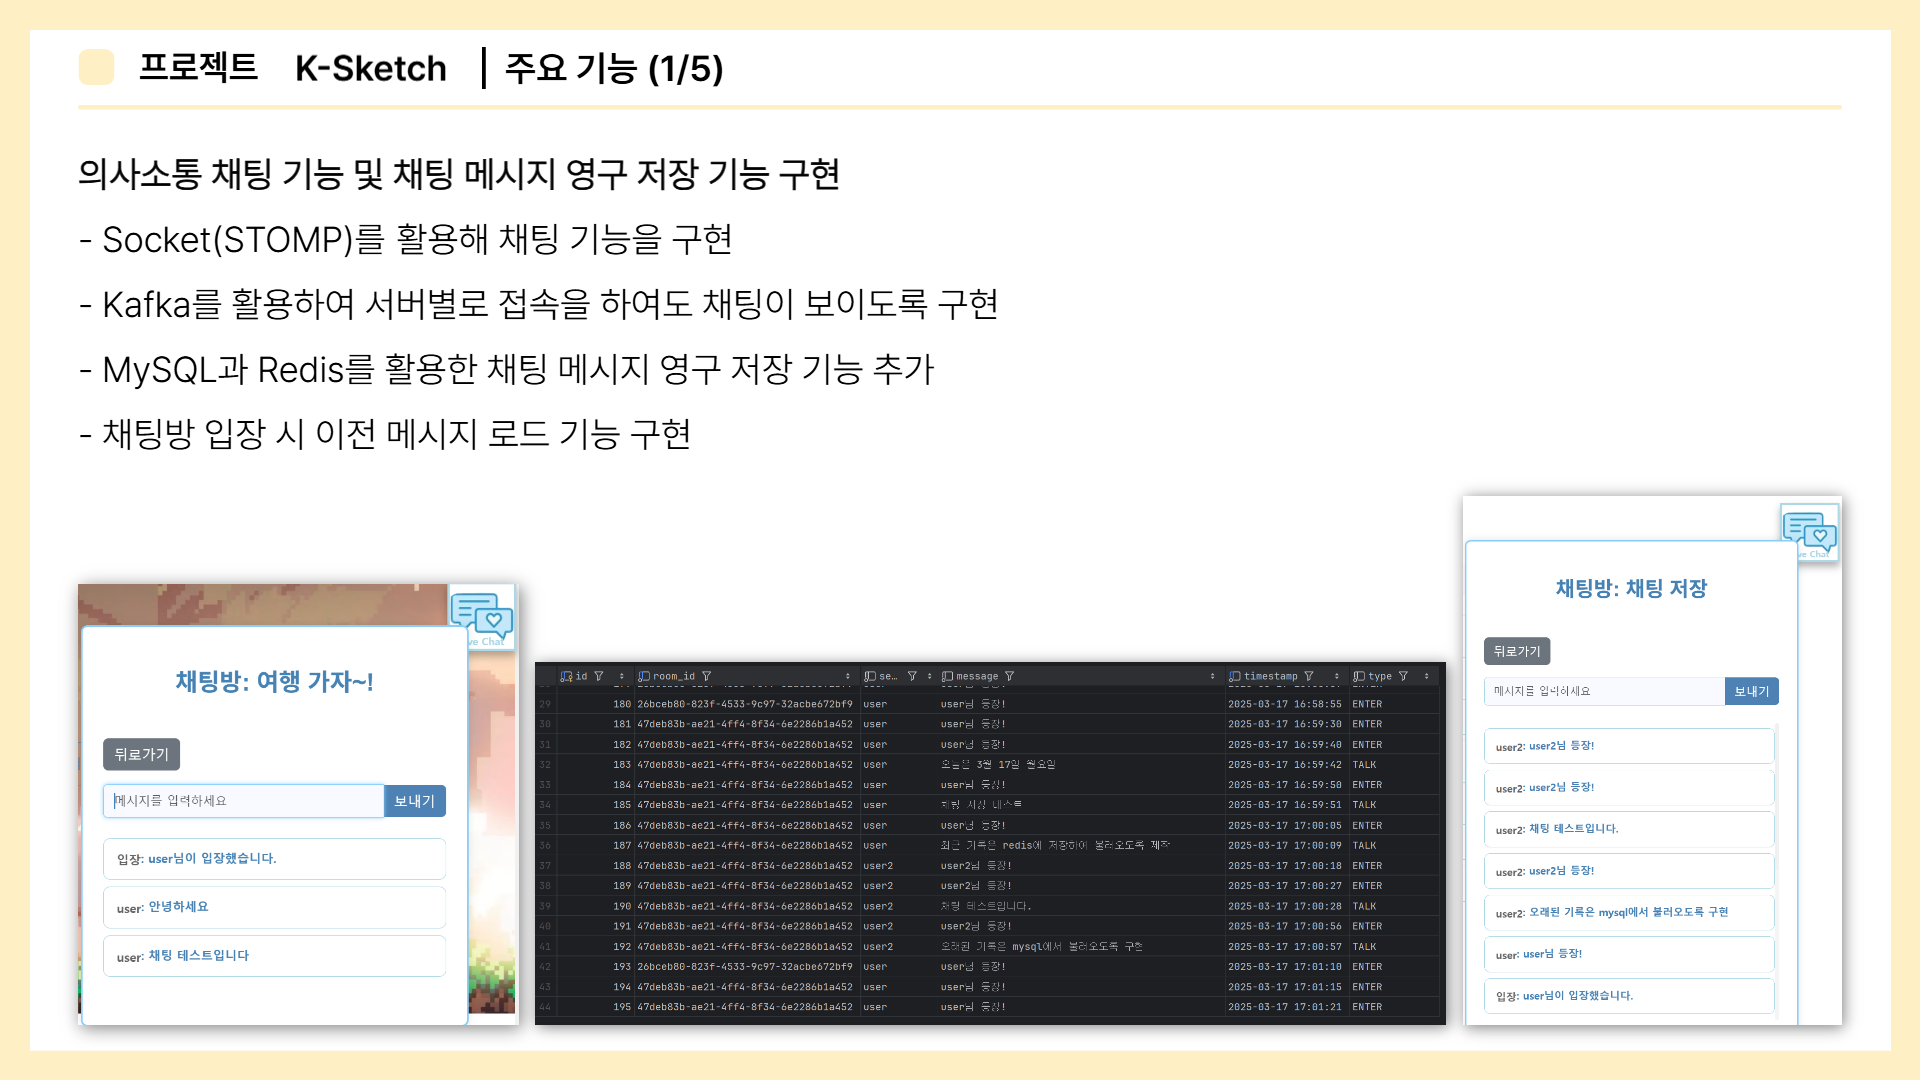Image resolution: width=1920 pixels, height=1080 pixels.
Task: Click the filter icon on type column
Action: pos(1403,676)
